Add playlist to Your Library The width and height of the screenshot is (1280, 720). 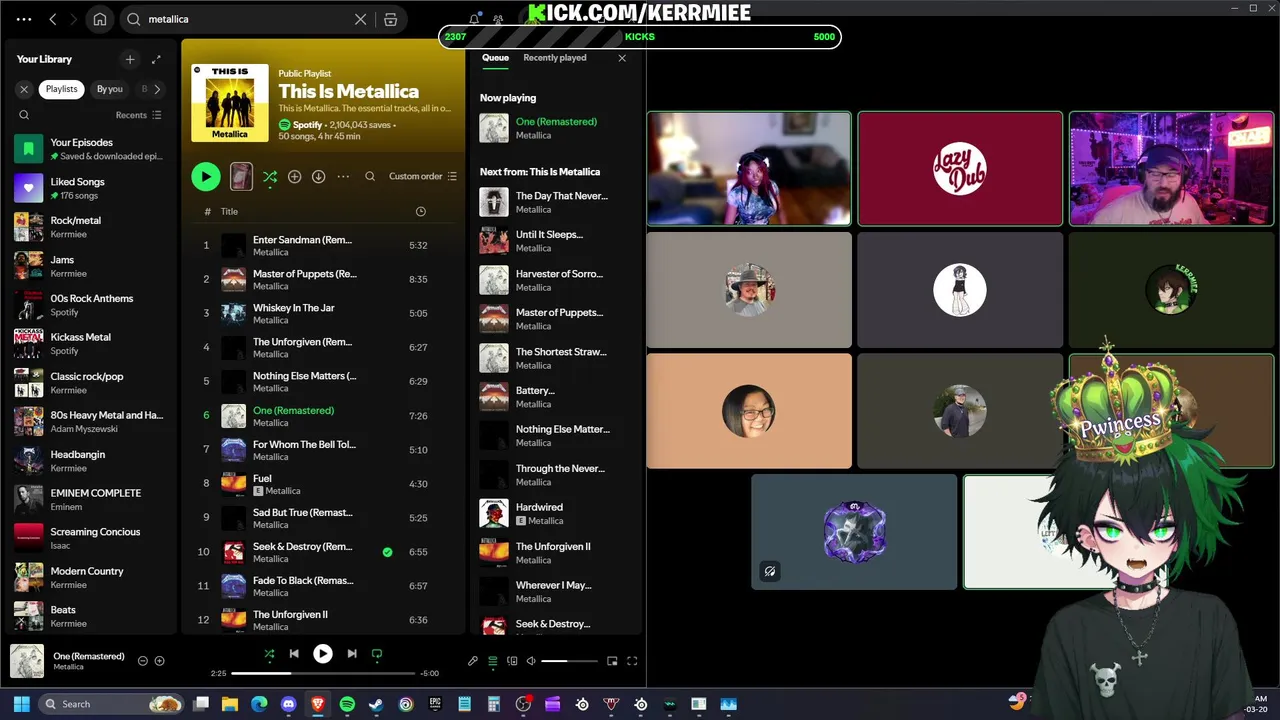point(294,177)
